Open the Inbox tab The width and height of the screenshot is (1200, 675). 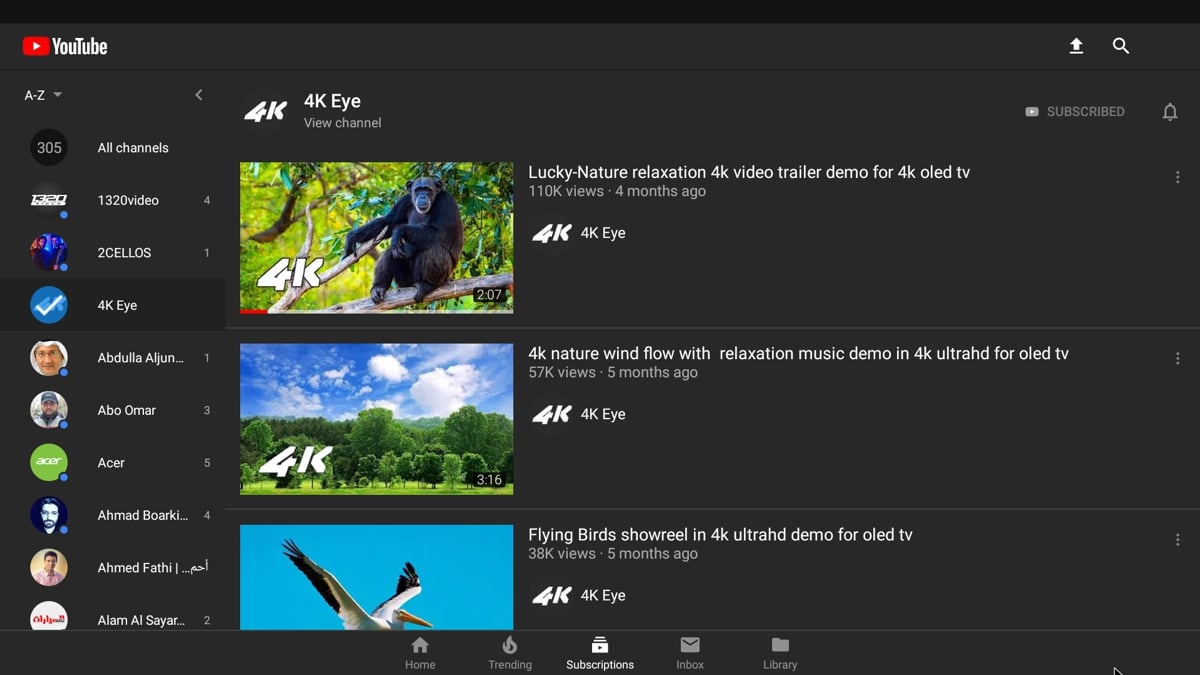coord(690,653)
